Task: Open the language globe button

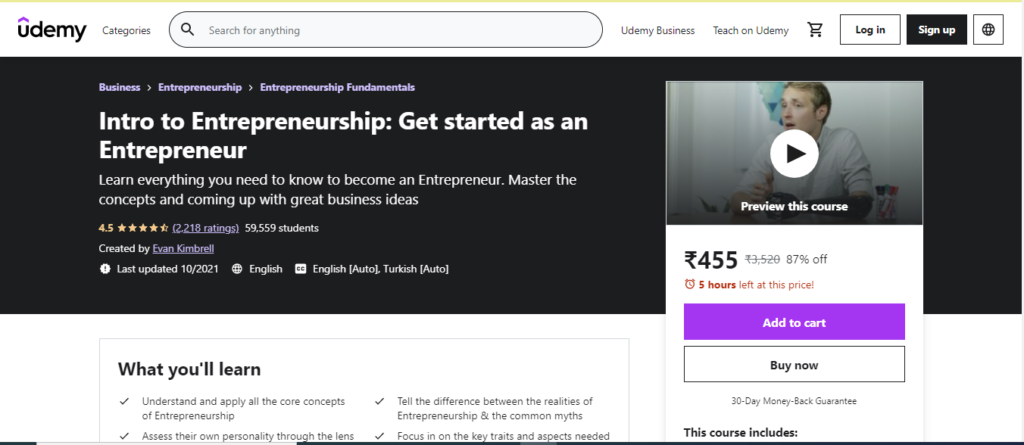Action: (x=988, y=29)
